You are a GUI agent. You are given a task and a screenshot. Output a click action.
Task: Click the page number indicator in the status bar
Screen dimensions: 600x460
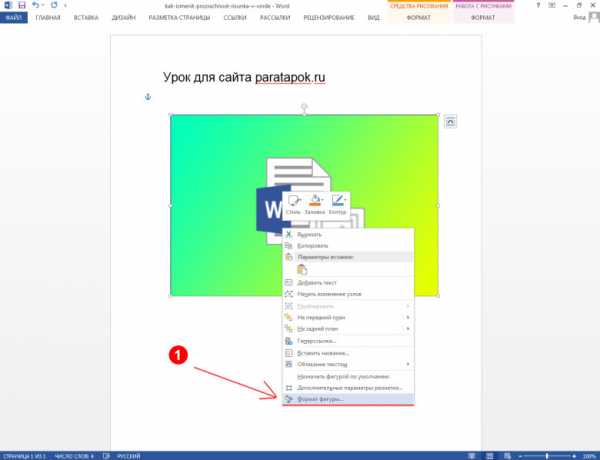pyautogui.click(x=24, y=456)
